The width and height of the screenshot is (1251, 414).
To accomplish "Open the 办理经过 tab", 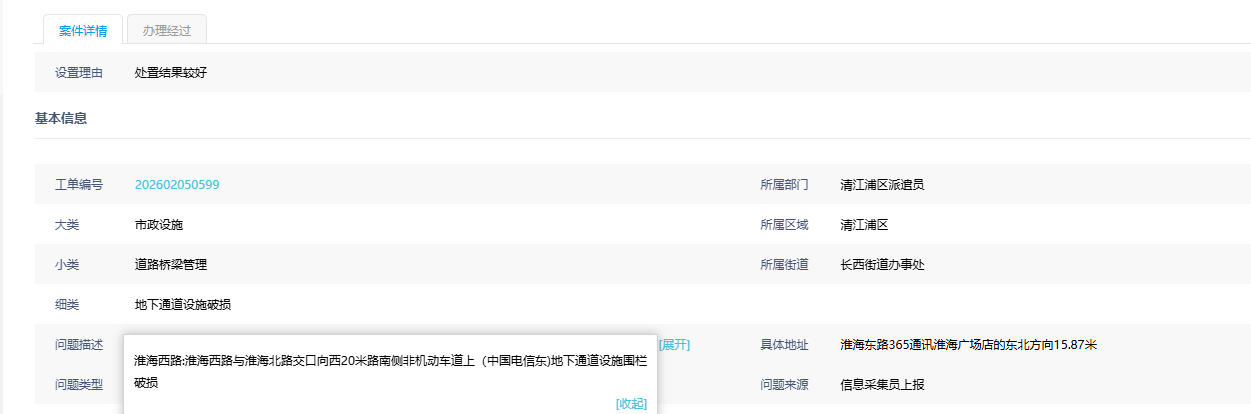I will pos(166,30).
